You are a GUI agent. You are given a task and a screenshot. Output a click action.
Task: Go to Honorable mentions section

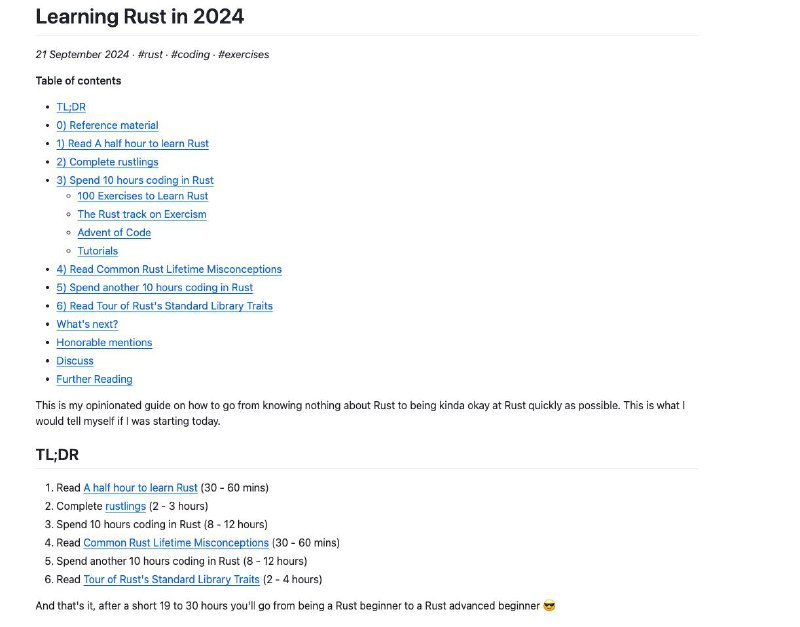click(104, 343)
